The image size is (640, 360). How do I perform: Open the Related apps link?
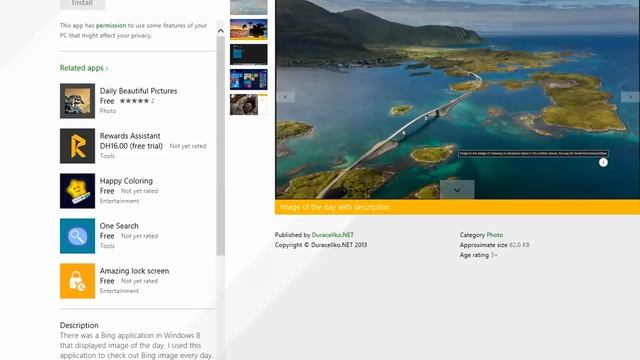tap(84, 68)
